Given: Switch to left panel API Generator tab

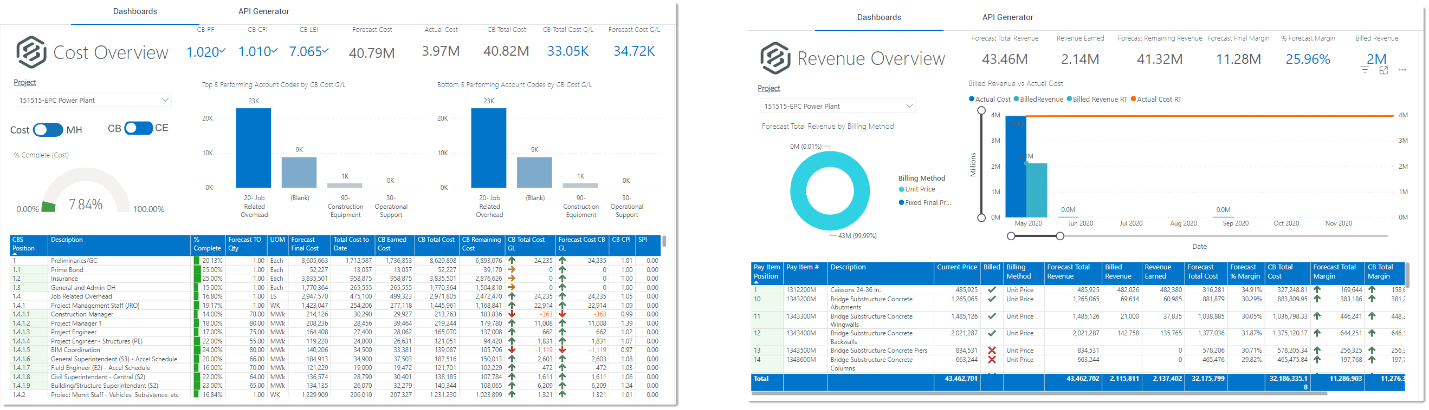Looking at the screenshot, I should [264, 11].
